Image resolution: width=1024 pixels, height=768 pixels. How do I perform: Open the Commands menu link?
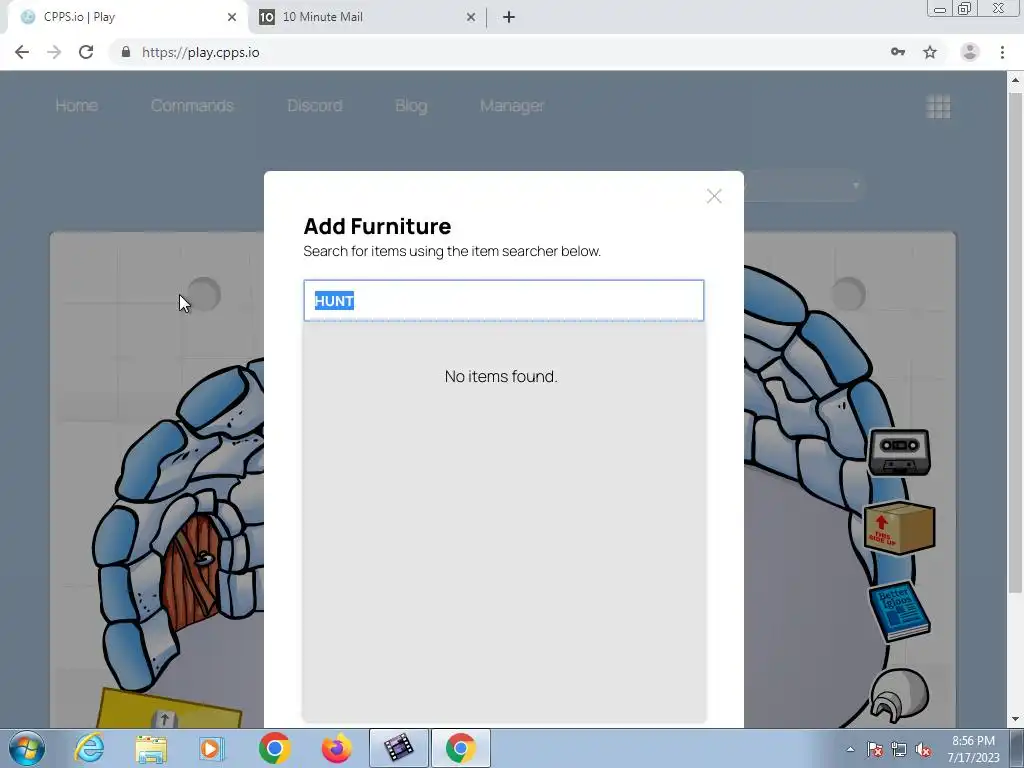click(x=192, y=106)
